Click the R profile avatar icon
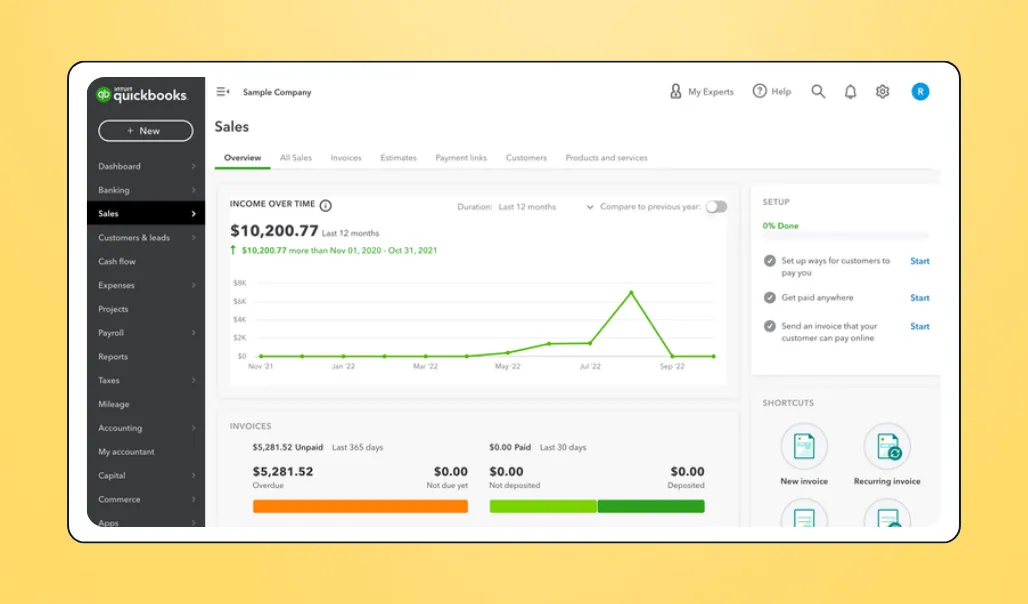This screenshot has width=1028, height=604. 919,91
